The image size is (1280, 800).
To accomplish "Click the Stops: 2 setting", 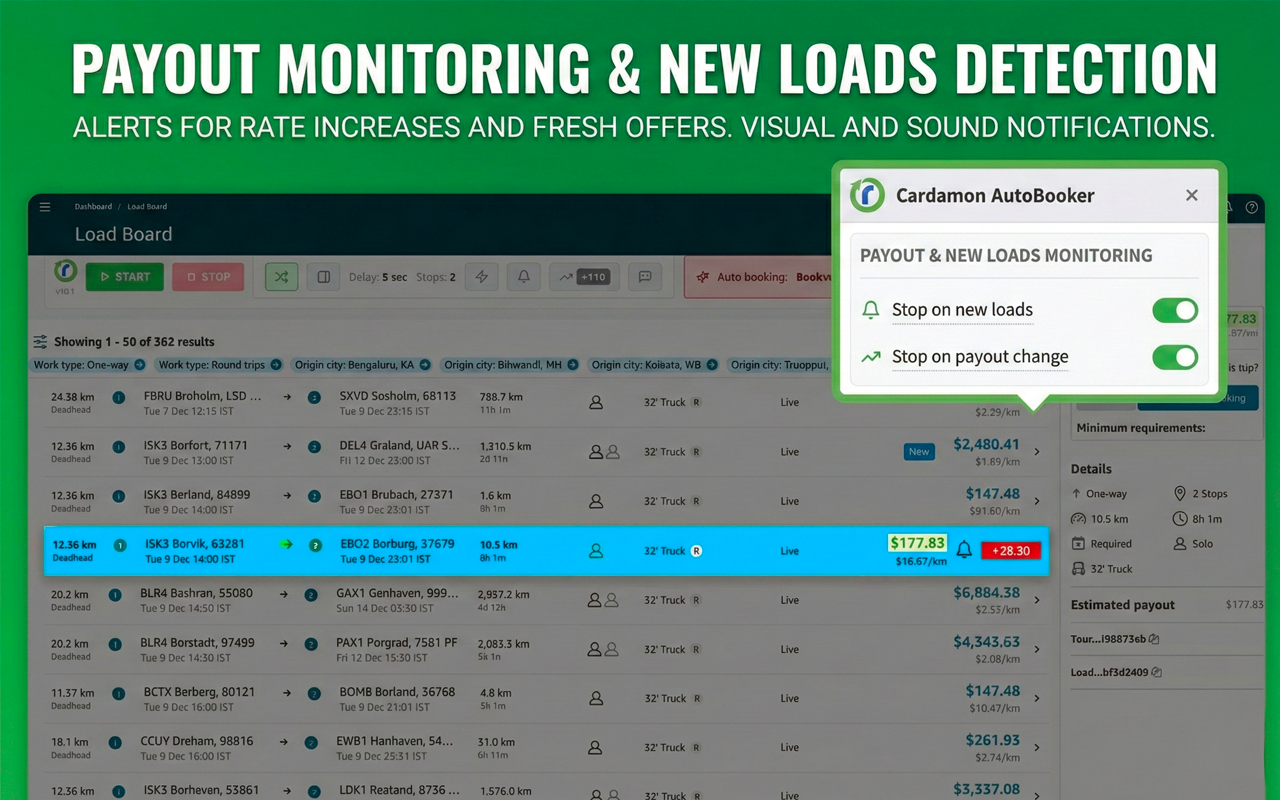I will point(435,277).
